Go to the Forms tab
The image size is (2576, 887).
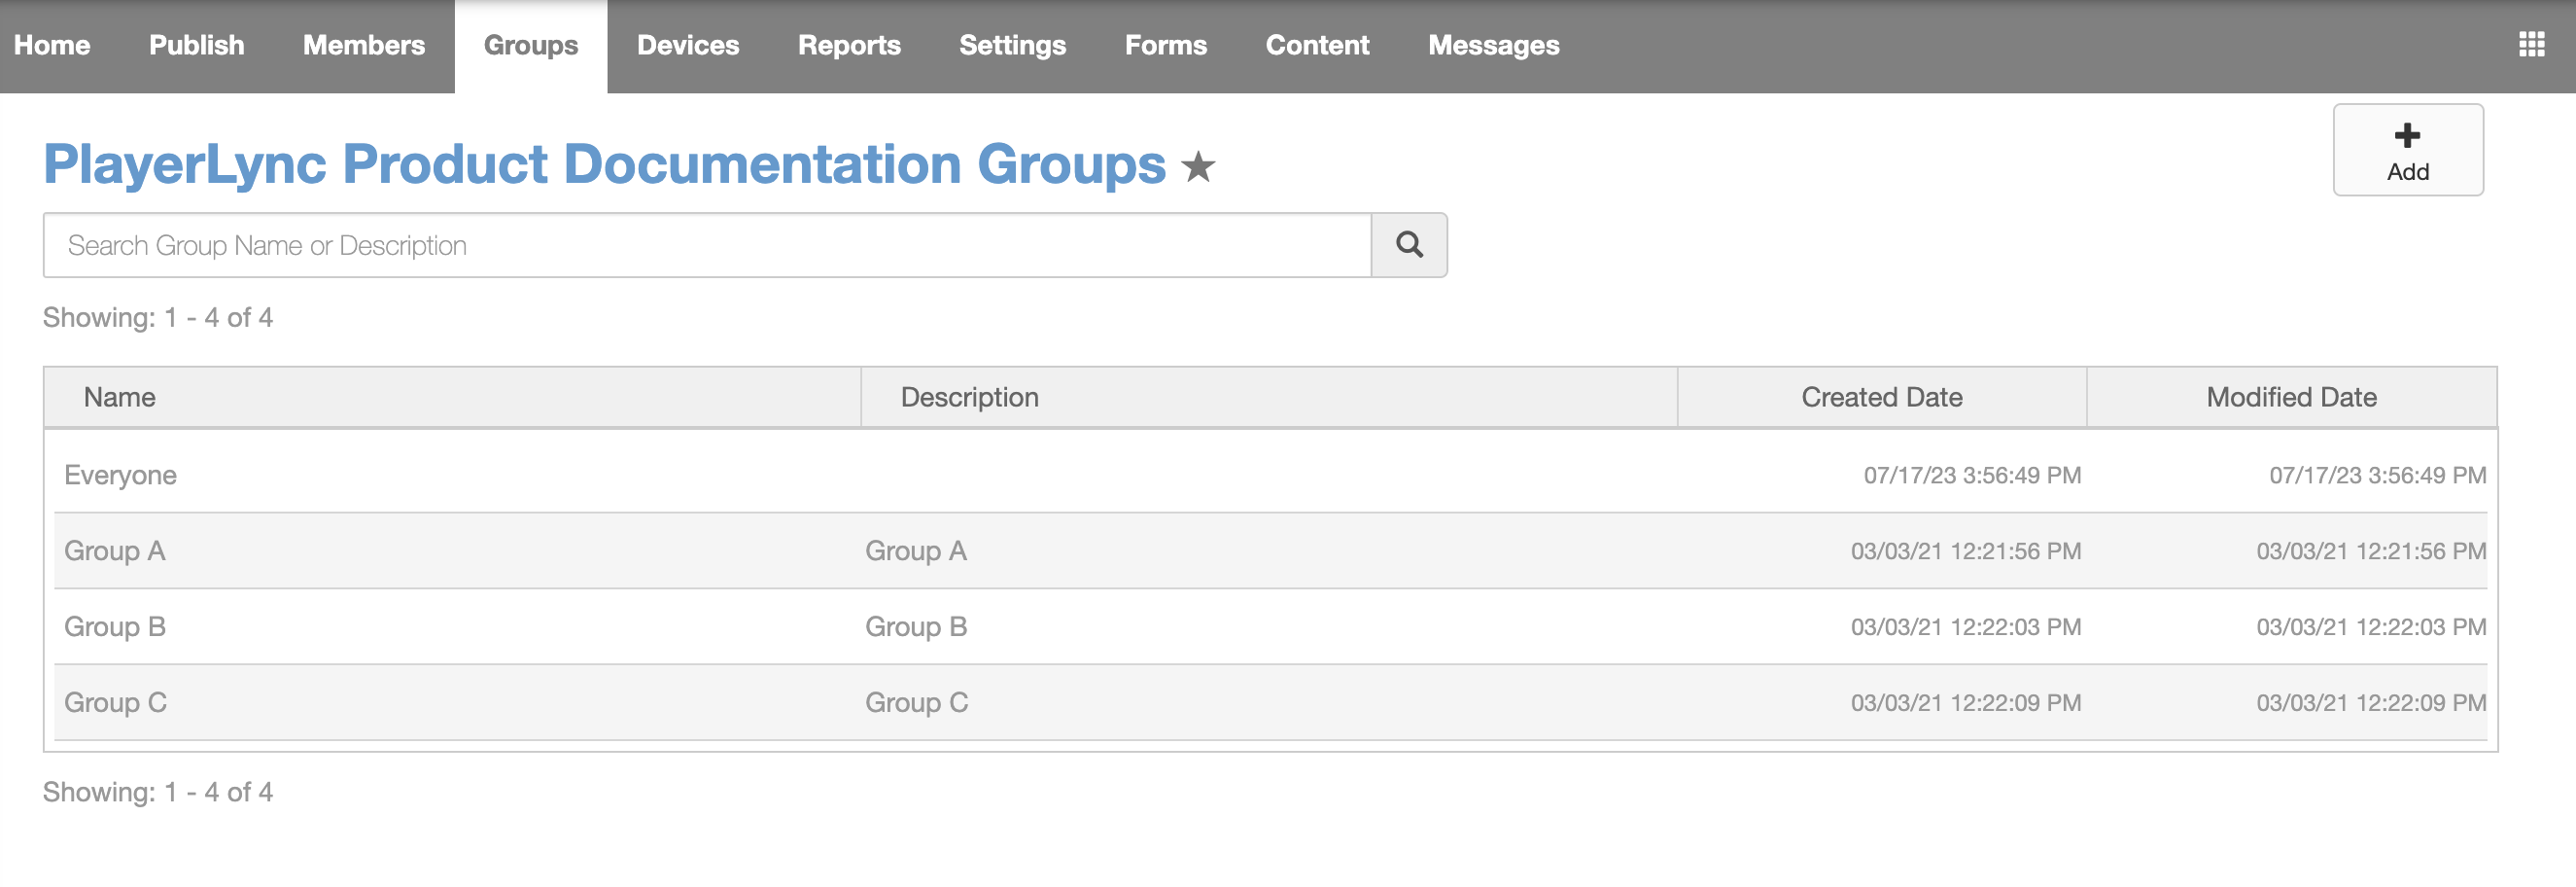click(1166, 46)
